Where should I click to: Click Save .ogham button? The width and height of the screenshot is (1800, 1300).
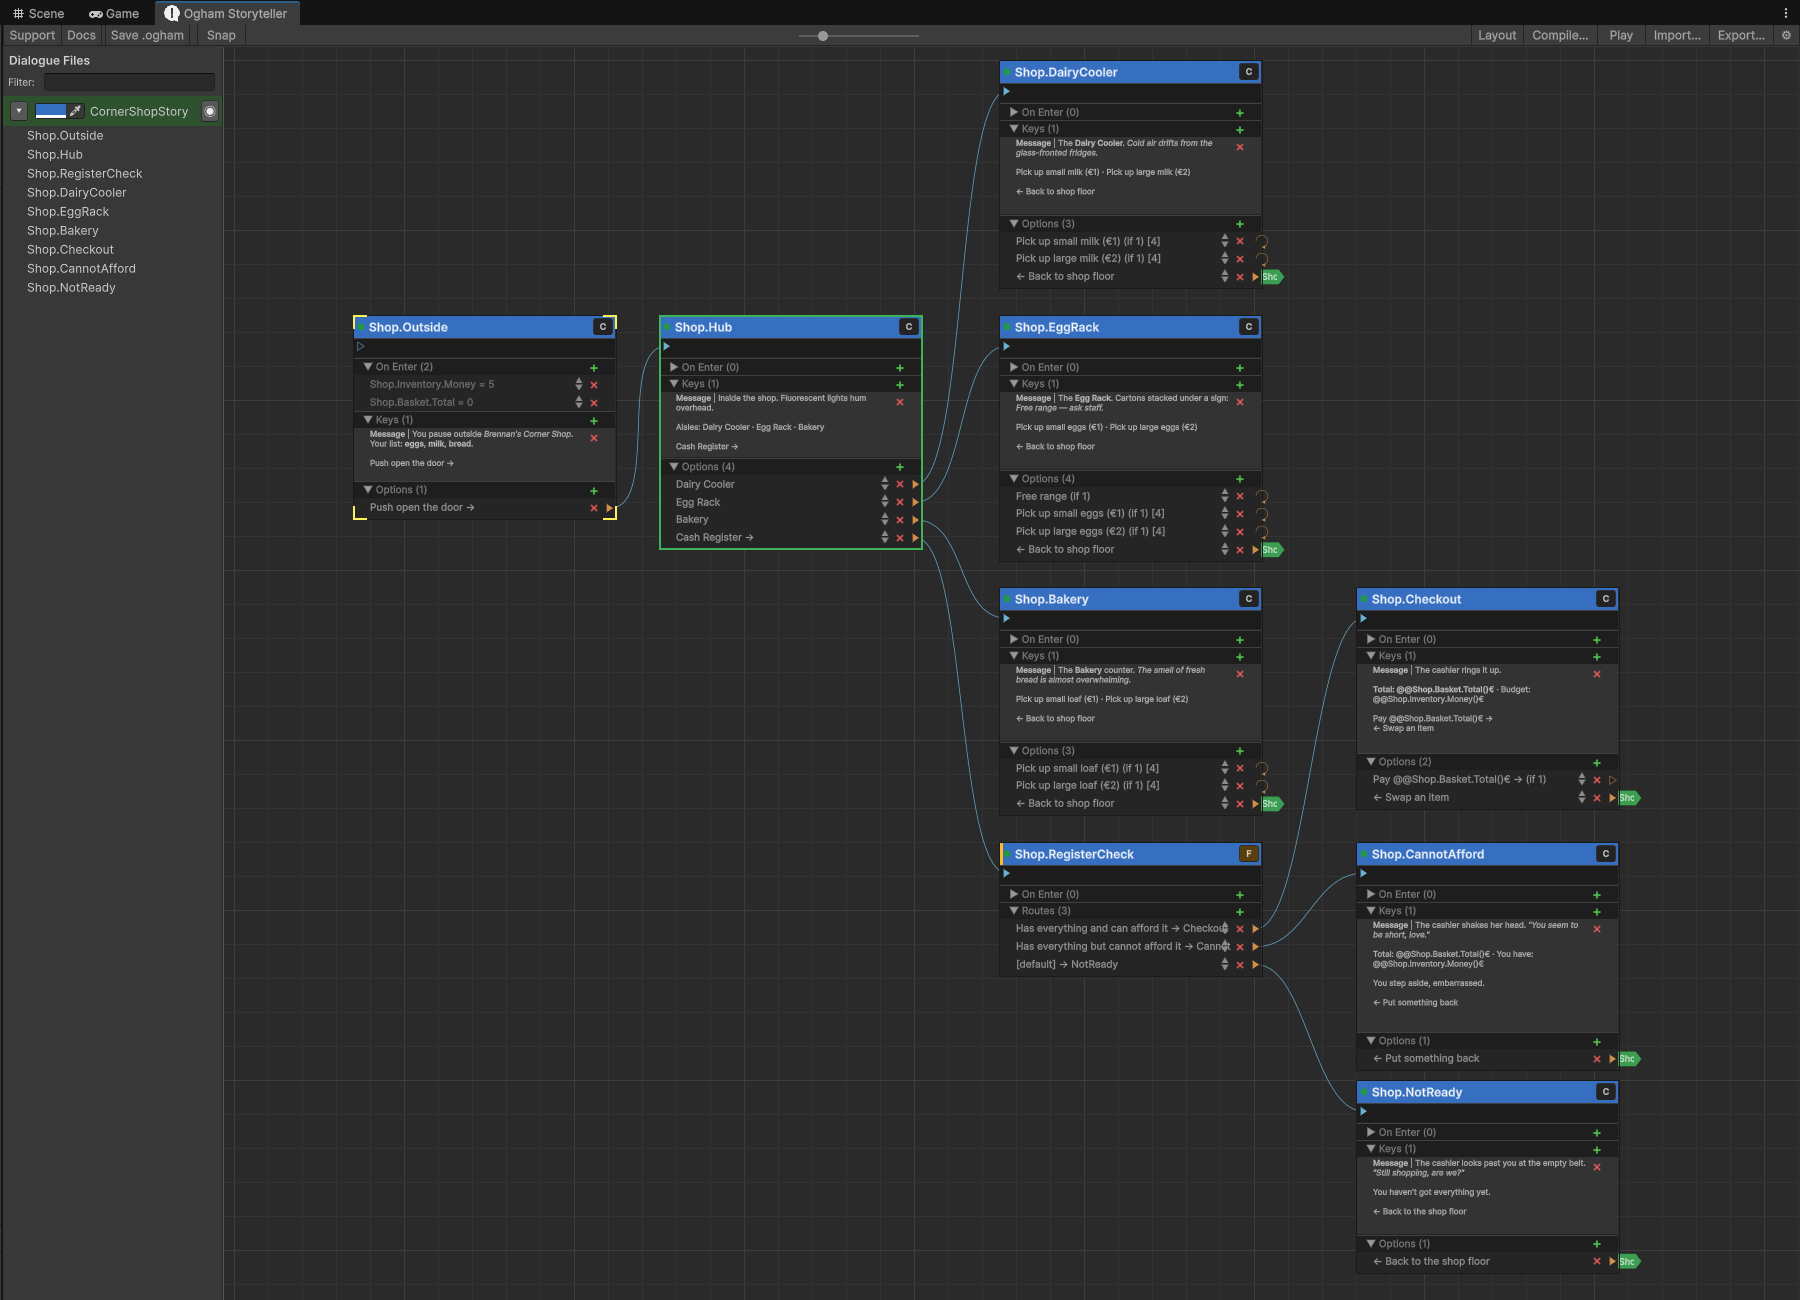pos(147,35)
